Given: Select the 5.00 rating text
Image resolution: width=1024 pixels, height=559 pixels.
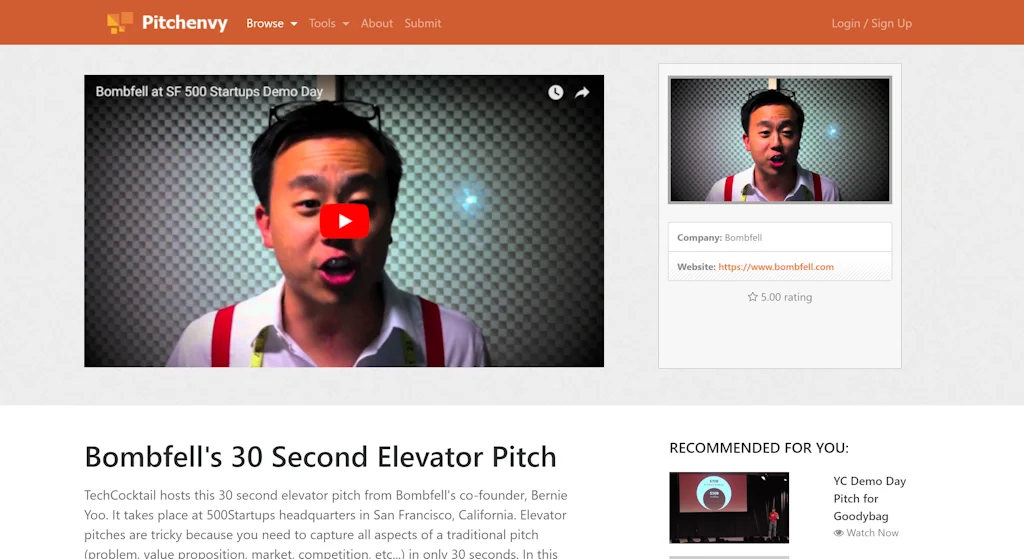Looking at the screenshot, I should click(786, 297).
